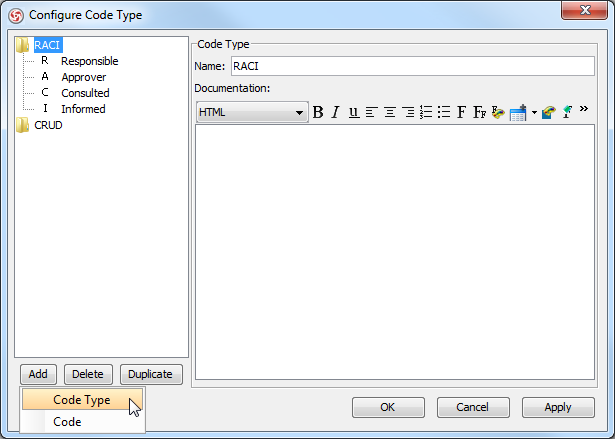Show more toolbar items chevron
Screen dimensions: 615x439
pyautogui.click(x=584, y=109)
